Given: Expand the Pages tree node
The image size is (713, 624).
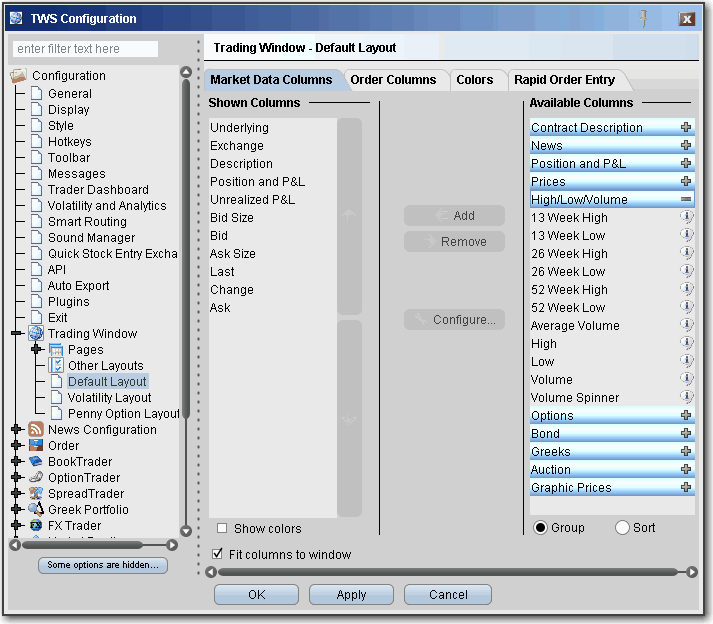Looking at the screenshot, I should 36,349.
